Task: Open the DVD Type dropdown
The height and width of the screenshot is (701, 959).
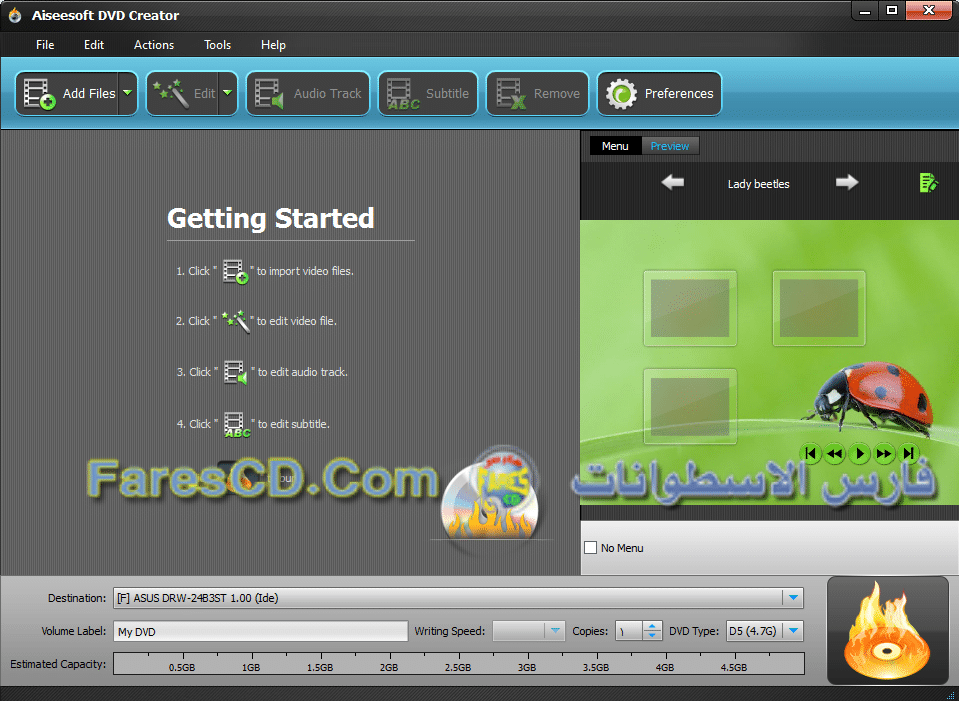Action: [793, 631]
